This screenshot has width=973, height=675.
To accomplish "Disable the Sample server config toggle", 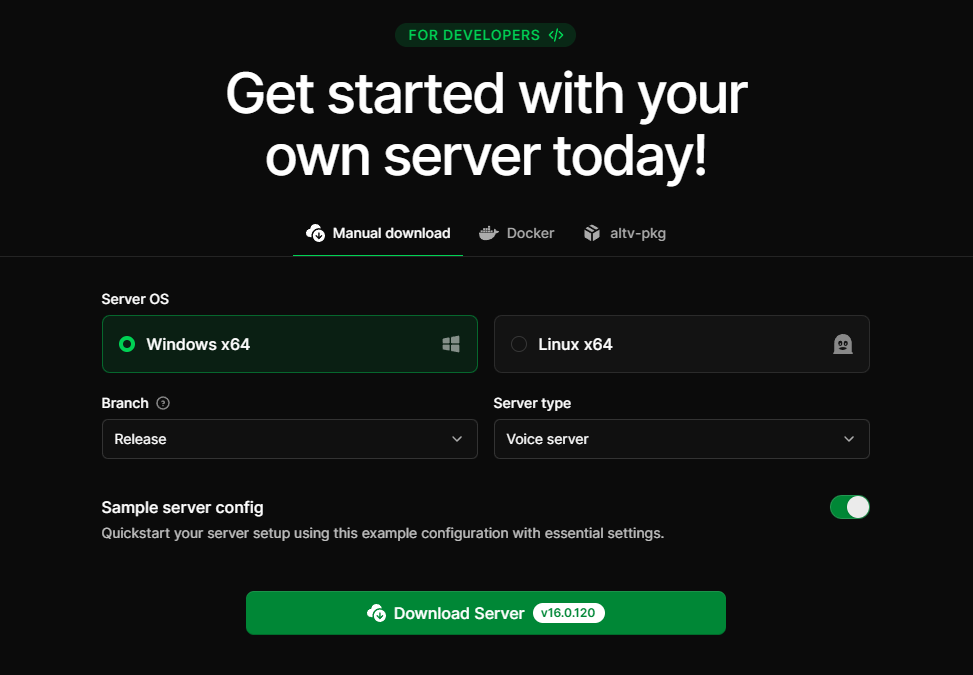I will click(x=849, y=507).
